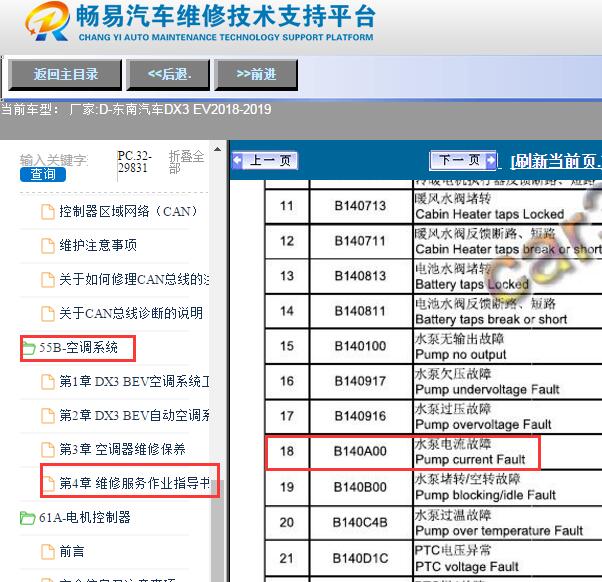Click fault code B140100

tap(360, 346)
